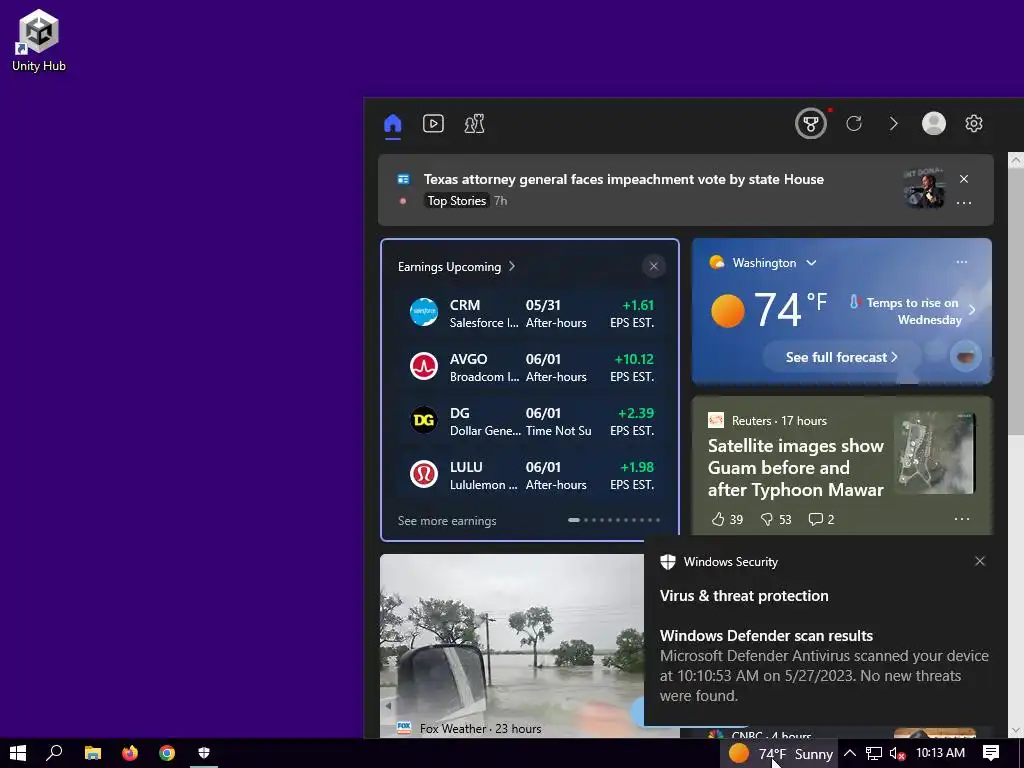
Task: Click the muted volume tray icon
Action: click(897, 753)
